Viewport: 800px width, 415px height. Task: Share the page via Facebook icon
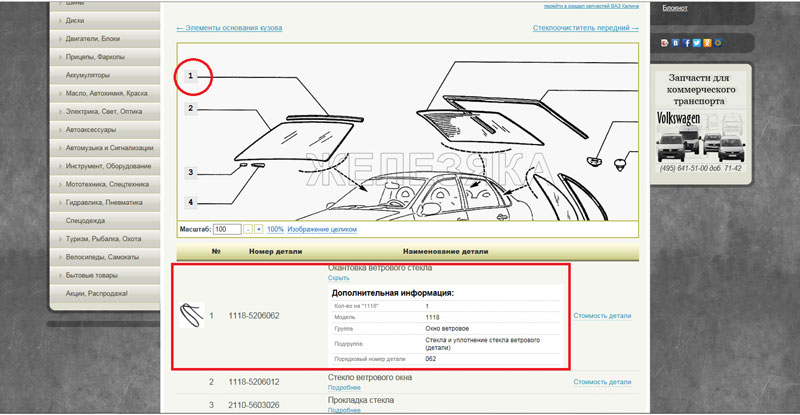(x=687, y=43)
